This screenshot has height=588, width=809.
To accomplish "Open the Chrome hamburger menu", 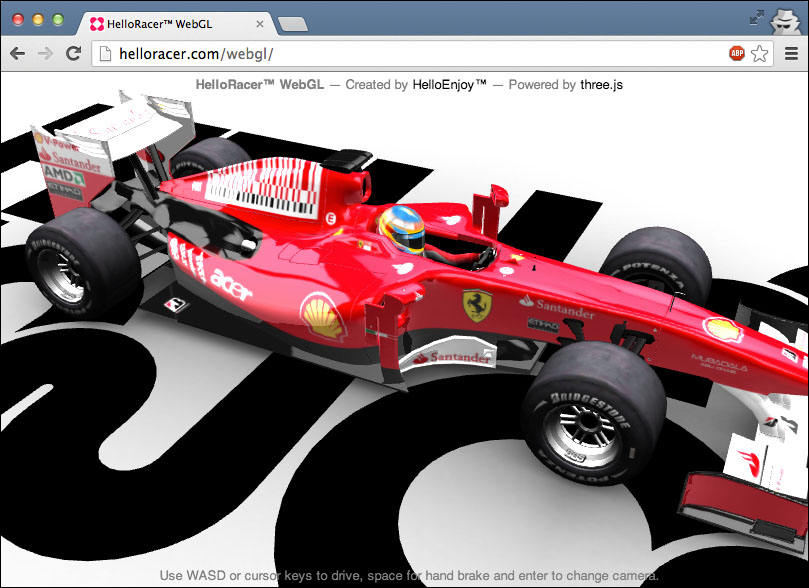I will tap(791, 54).
